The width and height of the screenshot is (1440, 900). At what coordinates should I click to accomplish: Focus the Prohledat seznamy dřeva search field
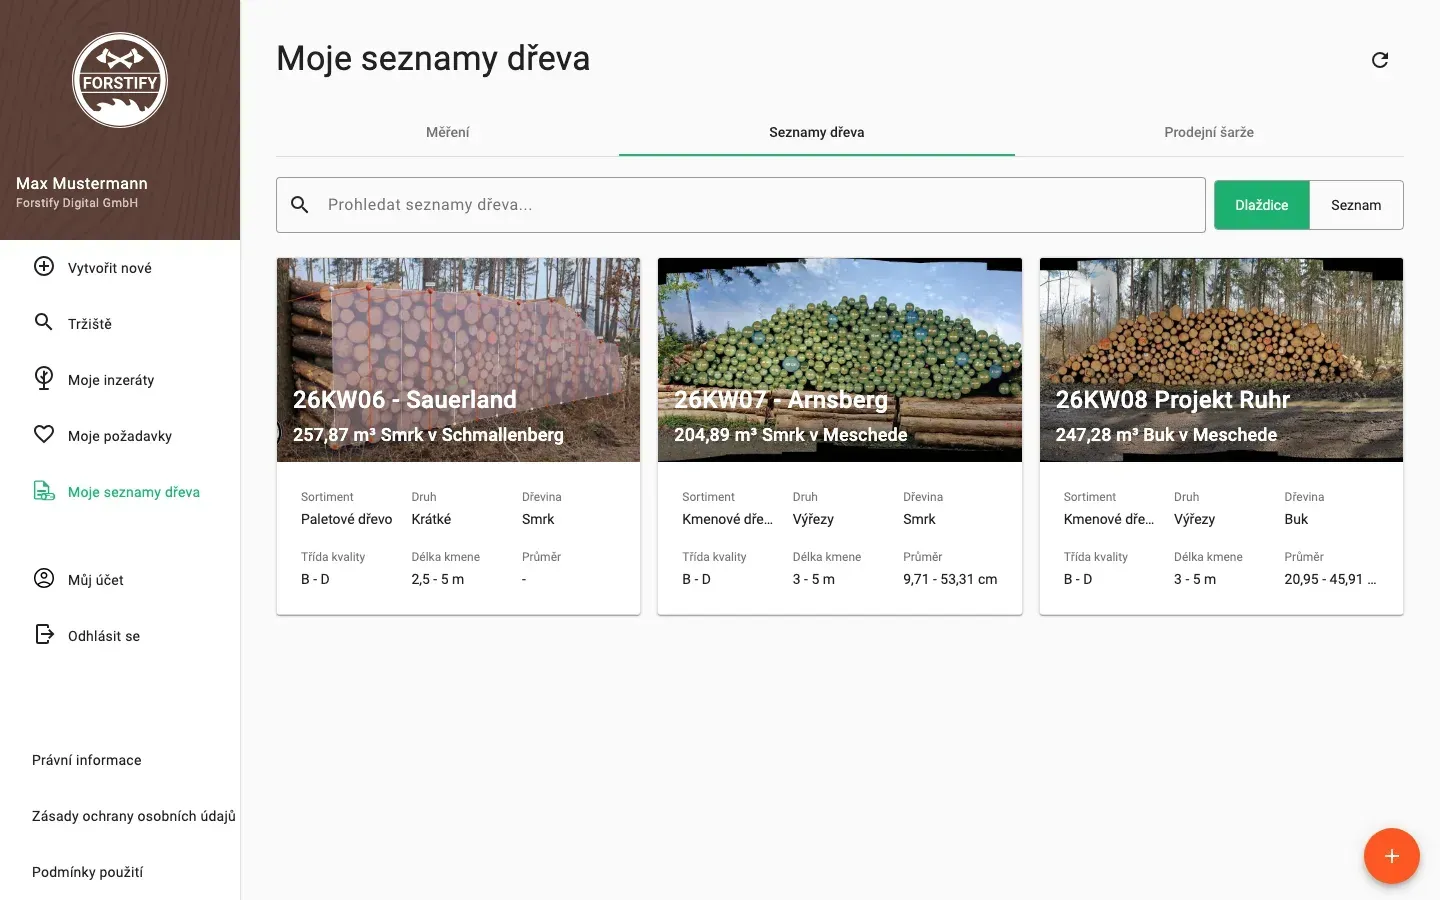click(741, 205)
